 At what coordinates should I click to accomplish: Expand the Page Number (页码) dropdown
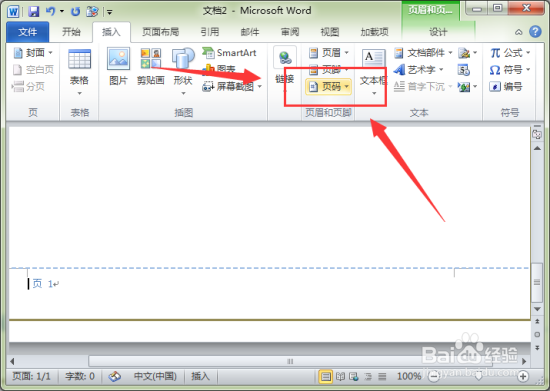pyautogui.click(x=346, y=86)
